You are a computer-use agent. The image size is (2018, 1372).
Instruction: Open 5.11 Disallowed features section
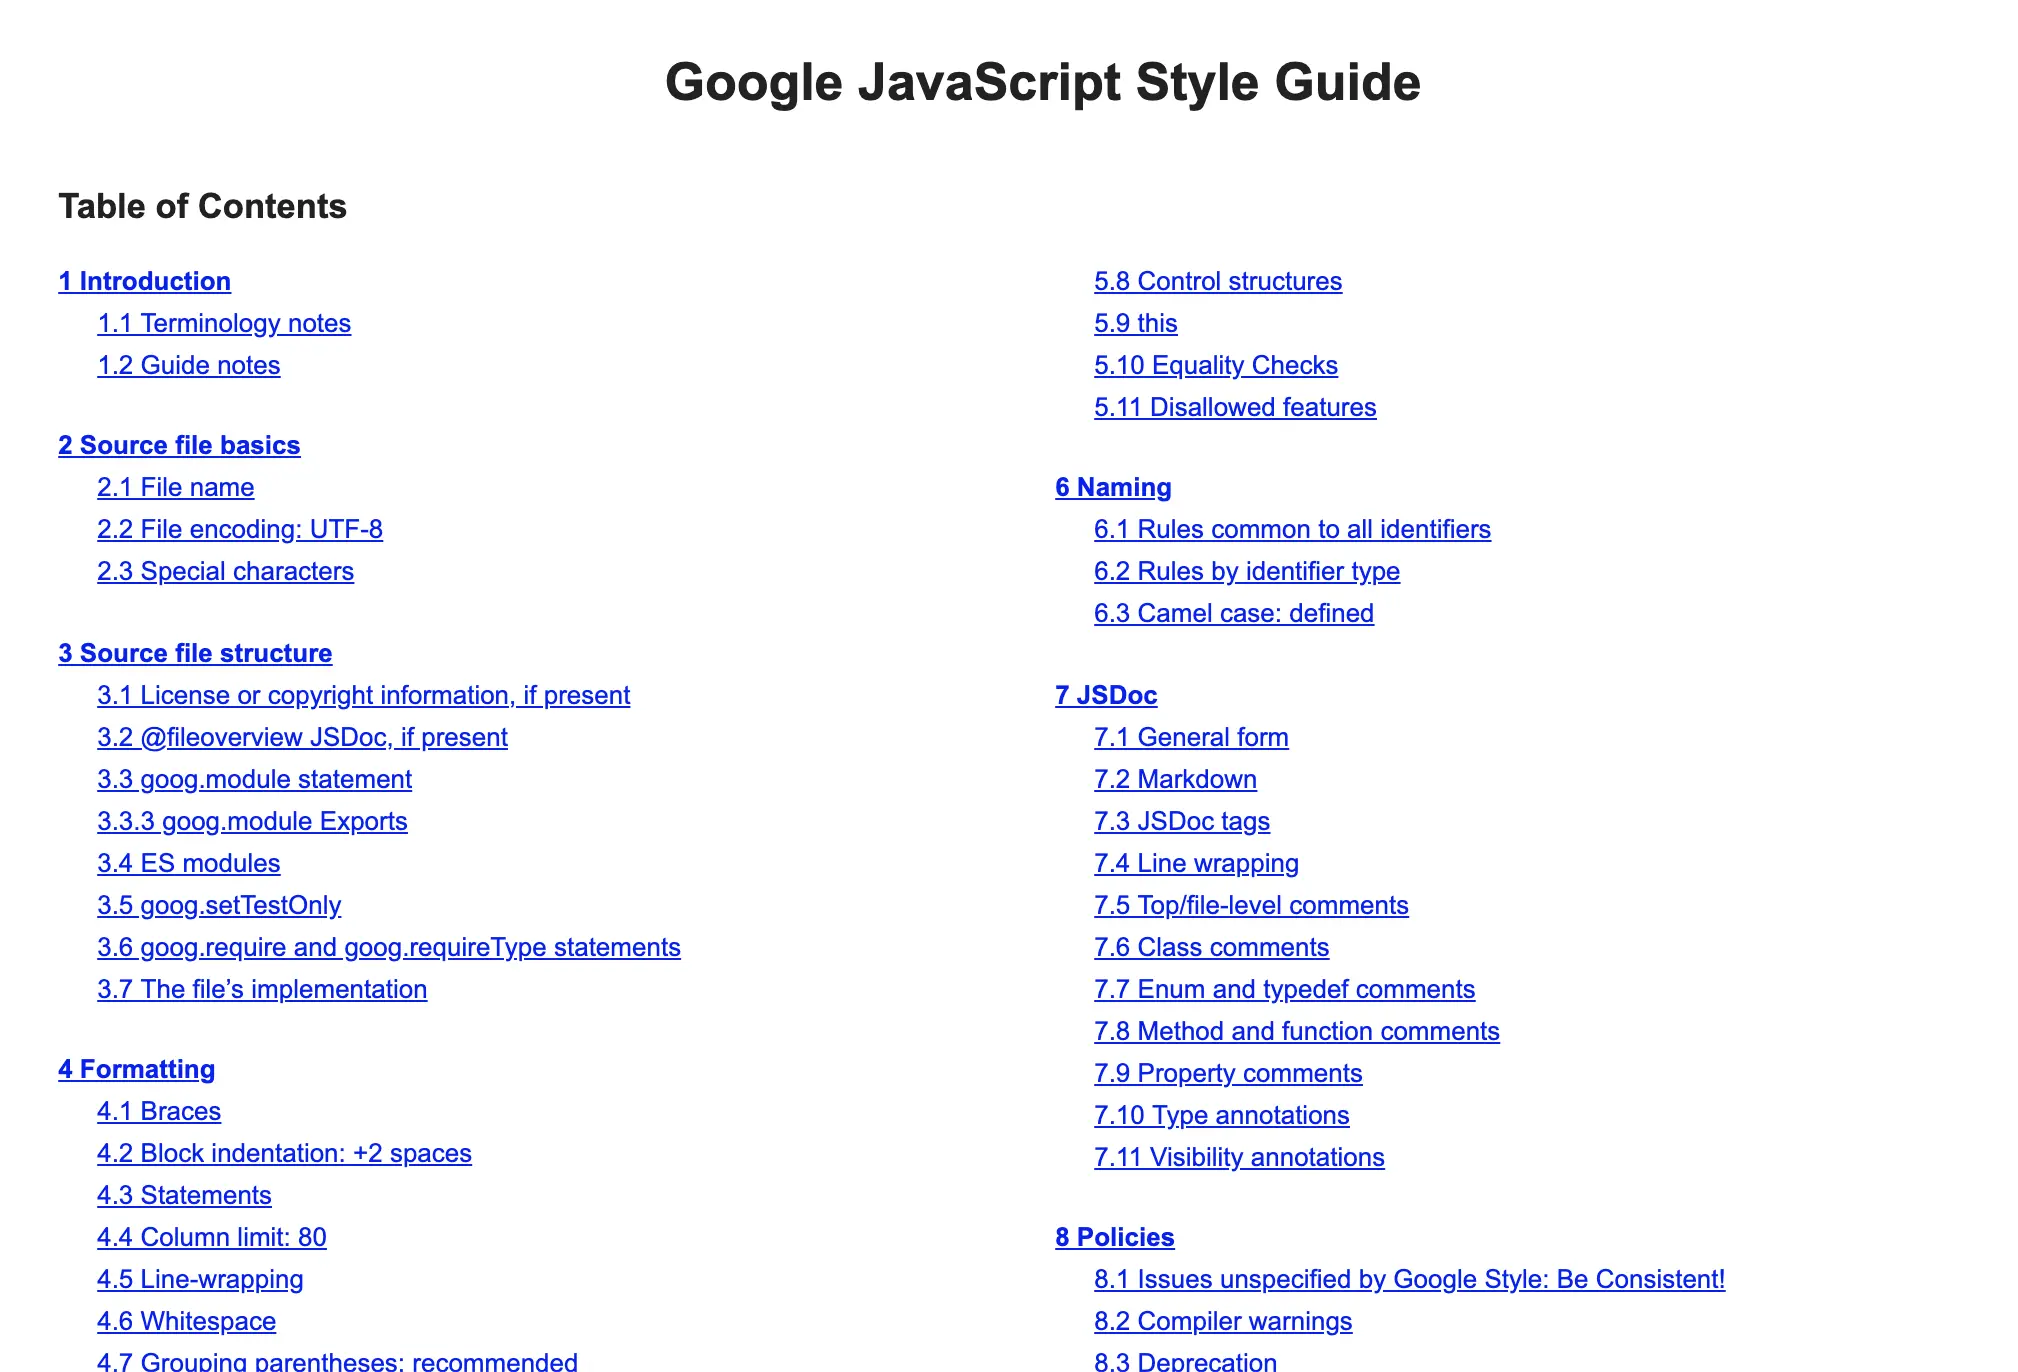pyautogui.click(x=1235, y=407)
